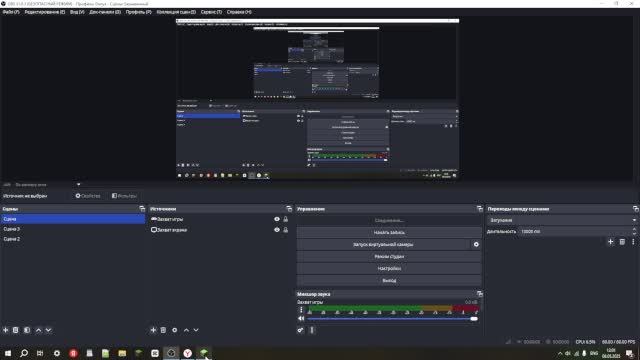Open scene filters icon in Scenes toolbar
Viewport: 640px width, 360px height.
click(x=27, y=330)
